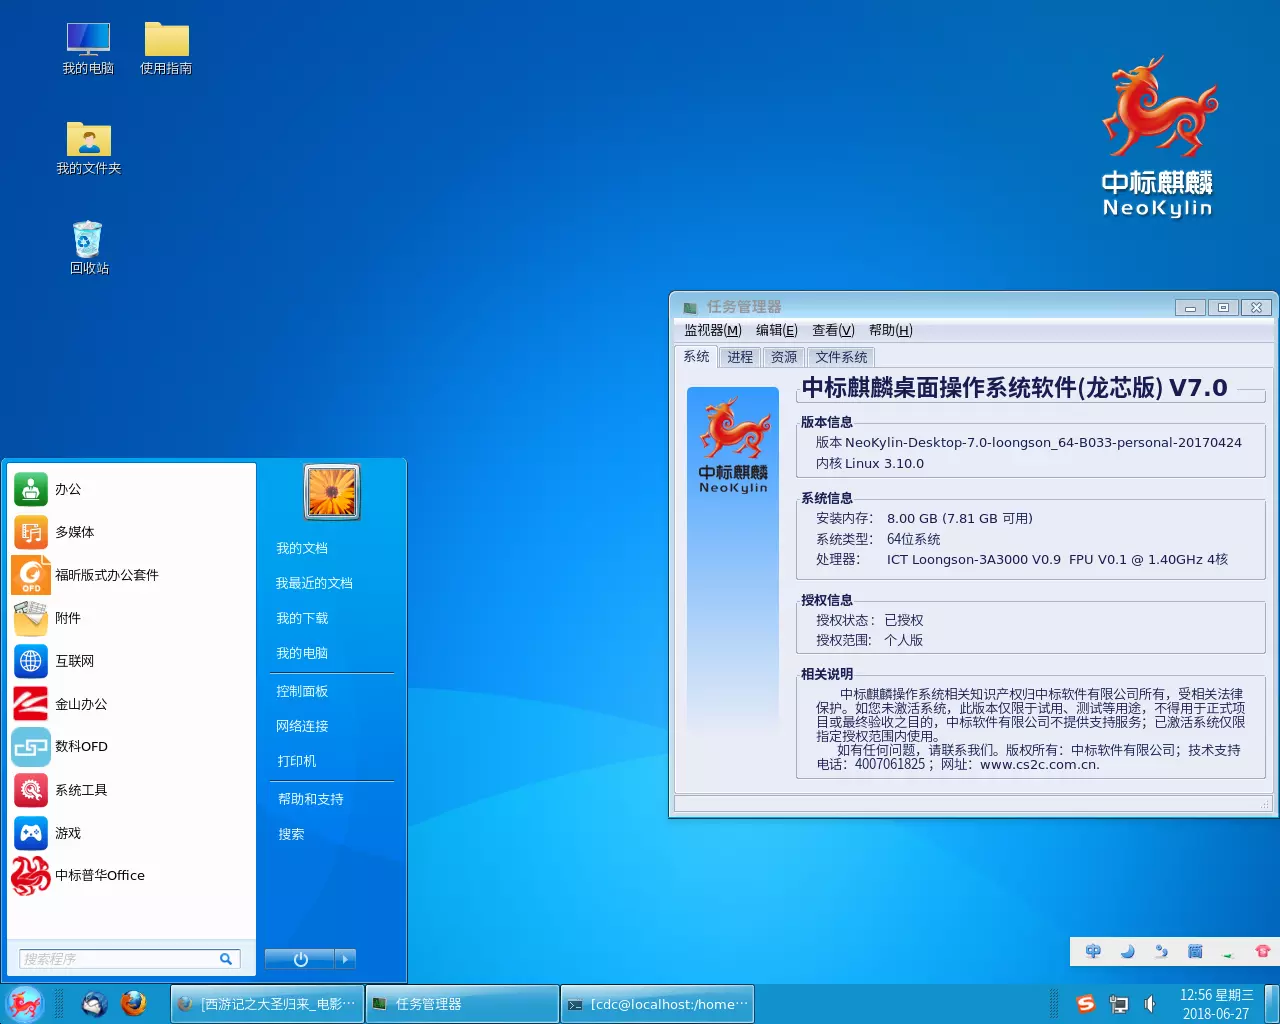Switch to the 资源 tab

[x=784, y=357]
